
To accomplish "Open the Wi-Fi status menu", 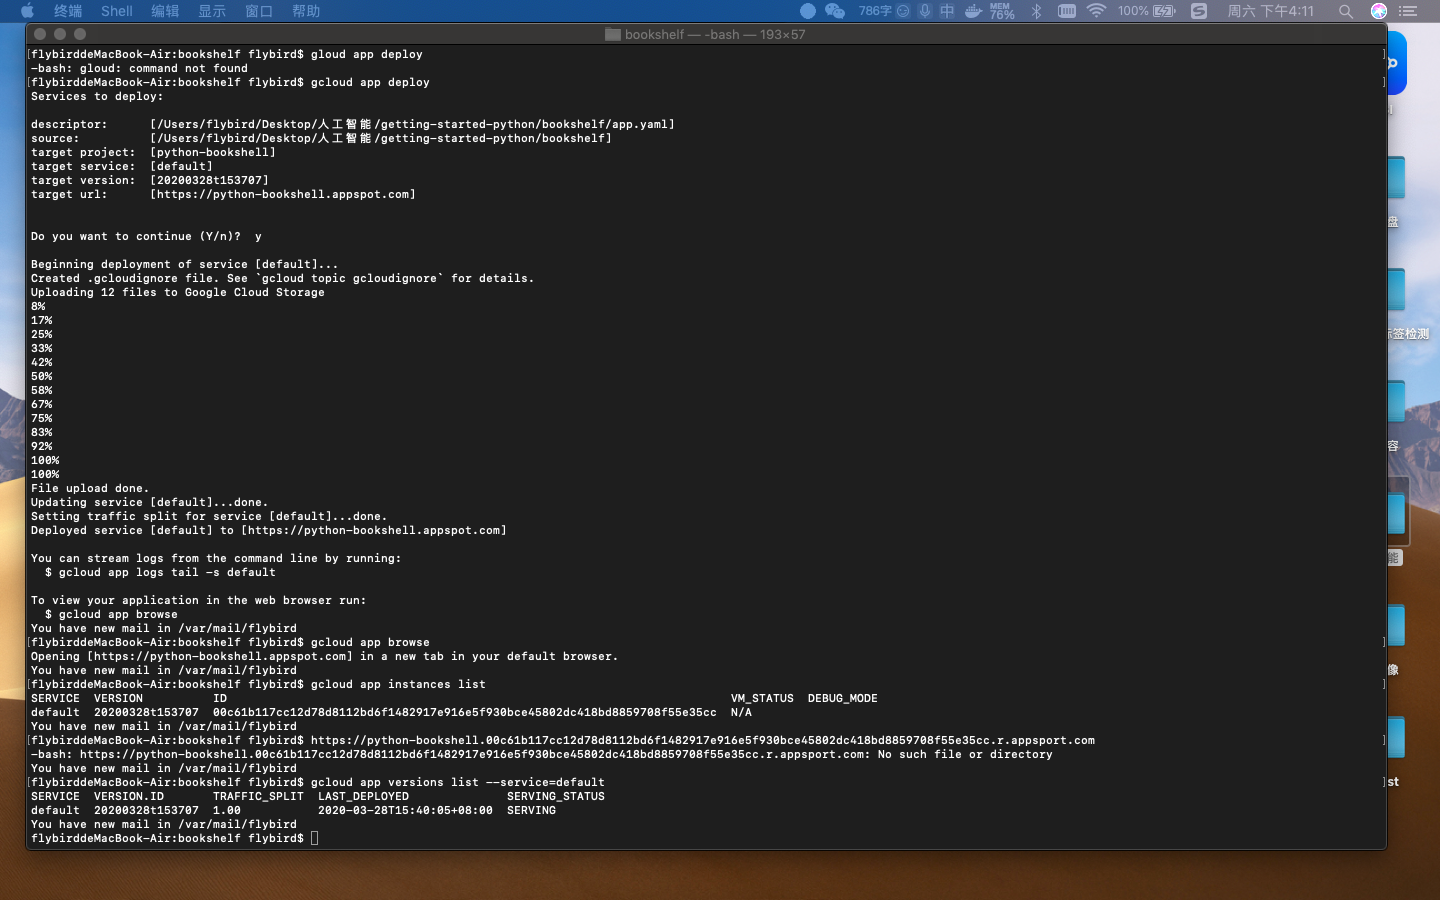I will [1097, 11].
